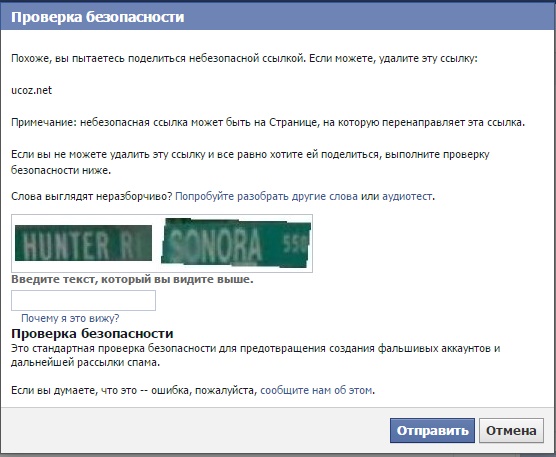Click the bold Проверка безопасности heading below the input

click(x=92, y=334)
